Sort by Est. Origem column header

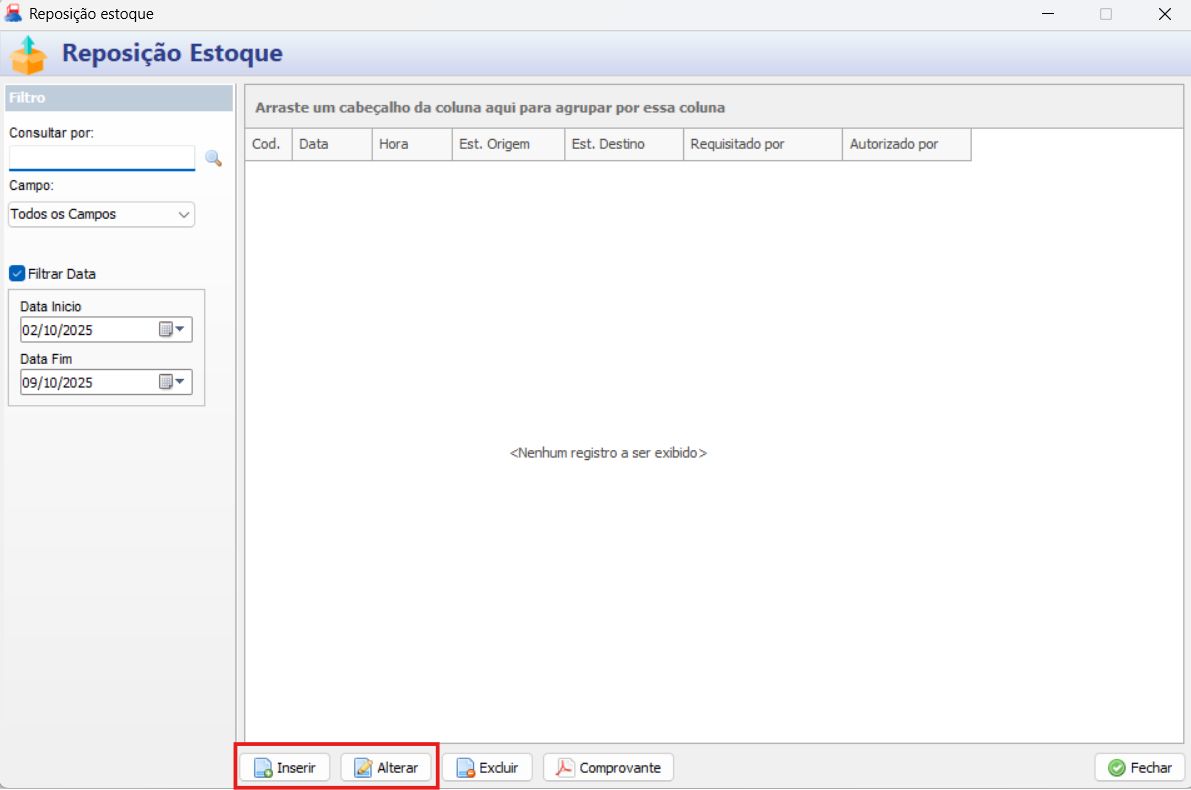click(507, 144)
